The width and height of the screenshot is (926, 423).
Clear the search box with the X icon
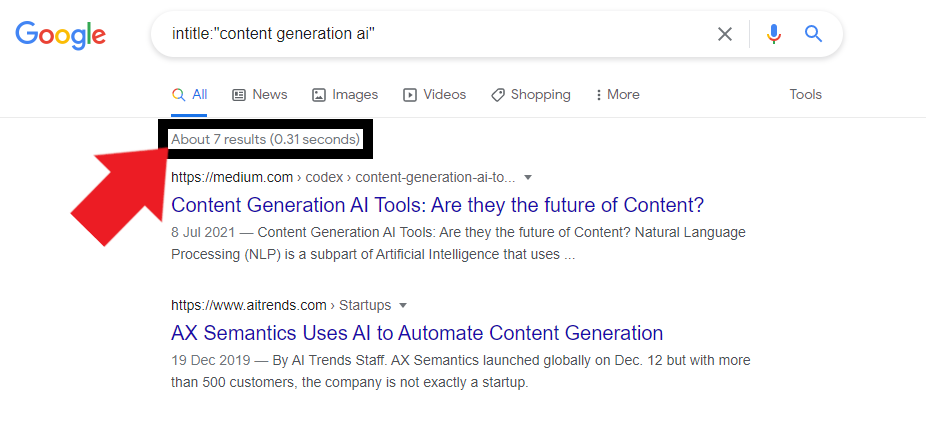point(725,34)
